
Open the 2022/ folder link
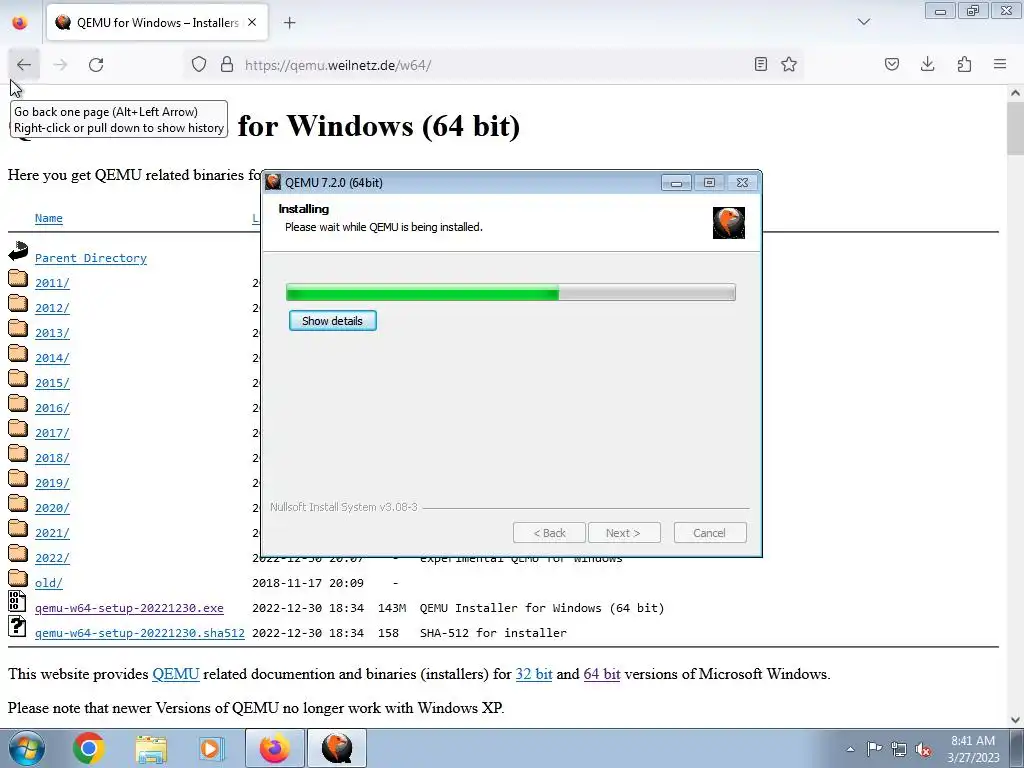(52, 558)
